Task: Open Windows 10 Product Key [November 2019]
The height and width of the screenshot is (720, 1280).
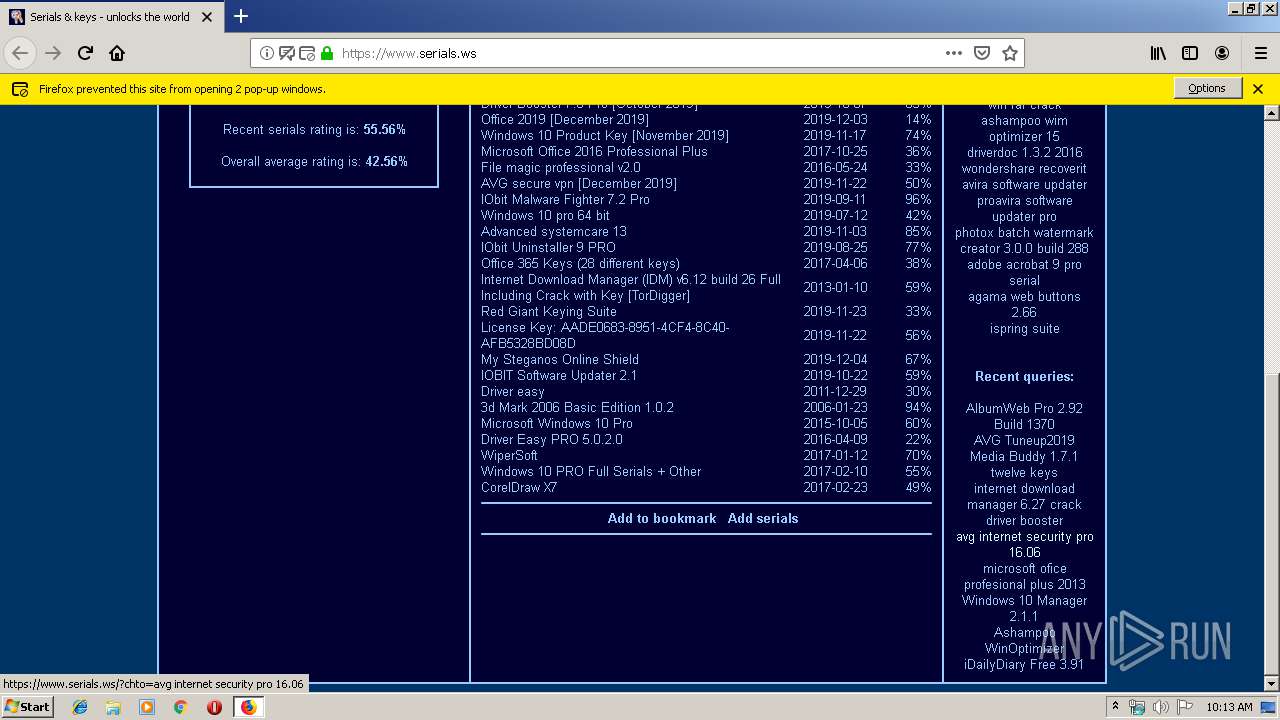Action: tap(605, 135)
